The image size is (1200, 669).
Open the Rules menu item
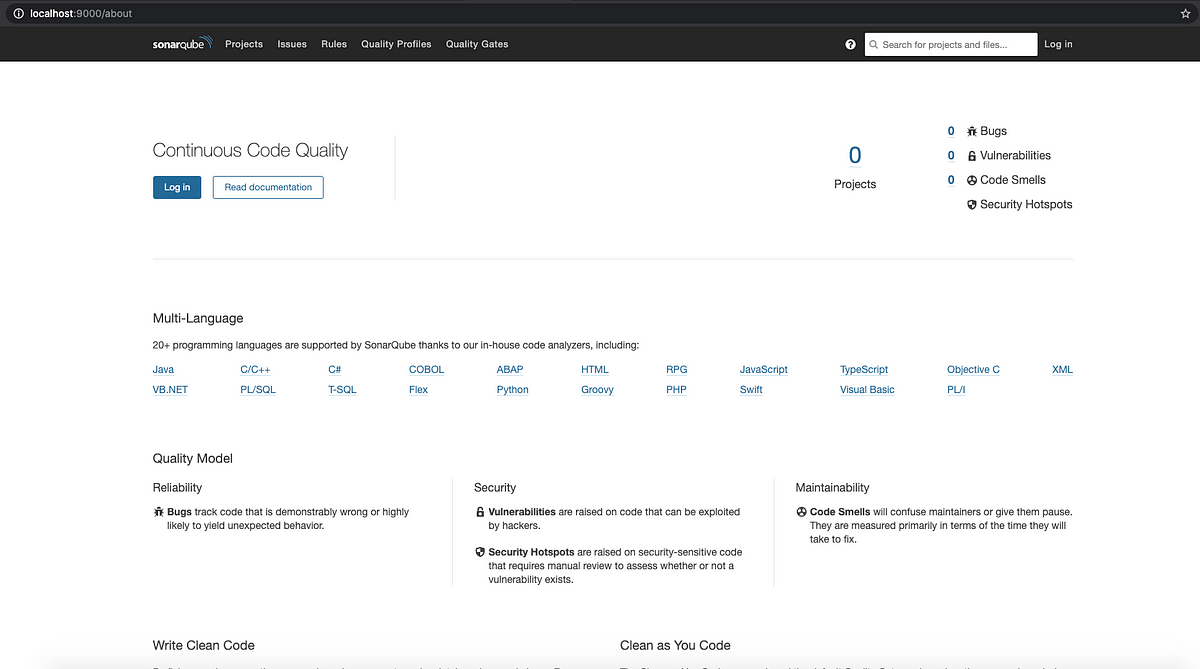334,44
